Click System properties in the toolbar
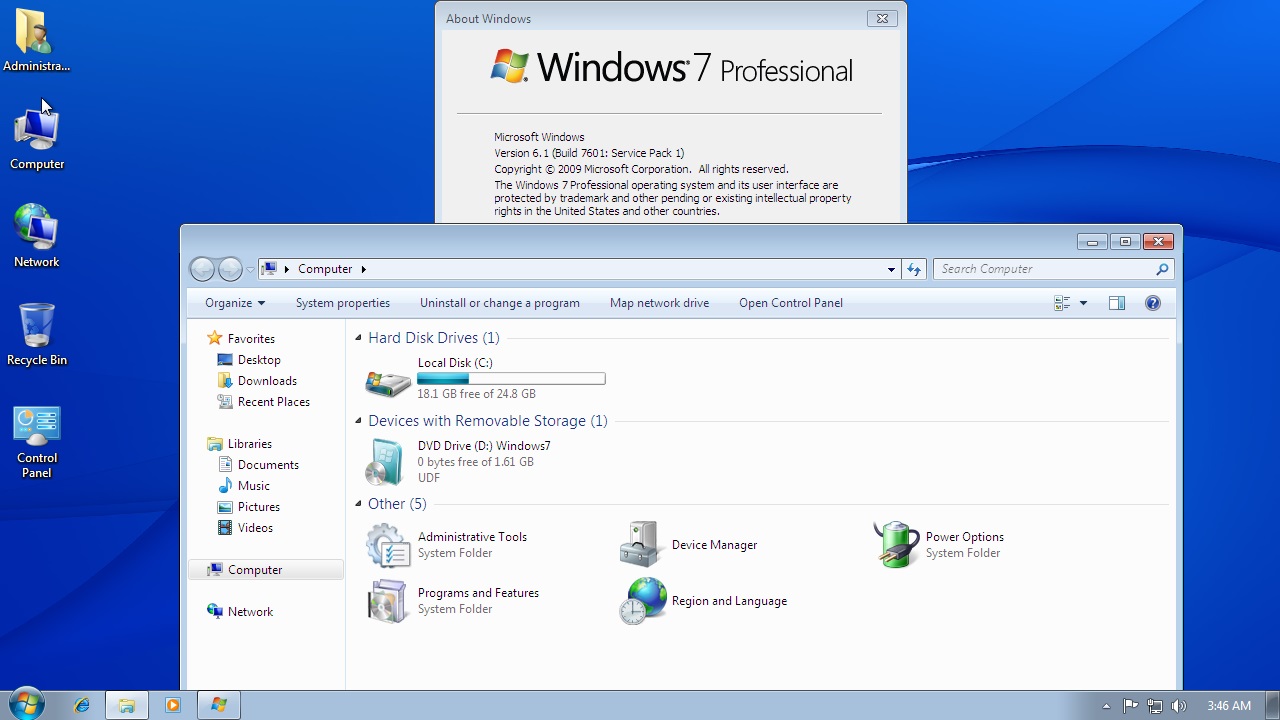 [343, 303]
